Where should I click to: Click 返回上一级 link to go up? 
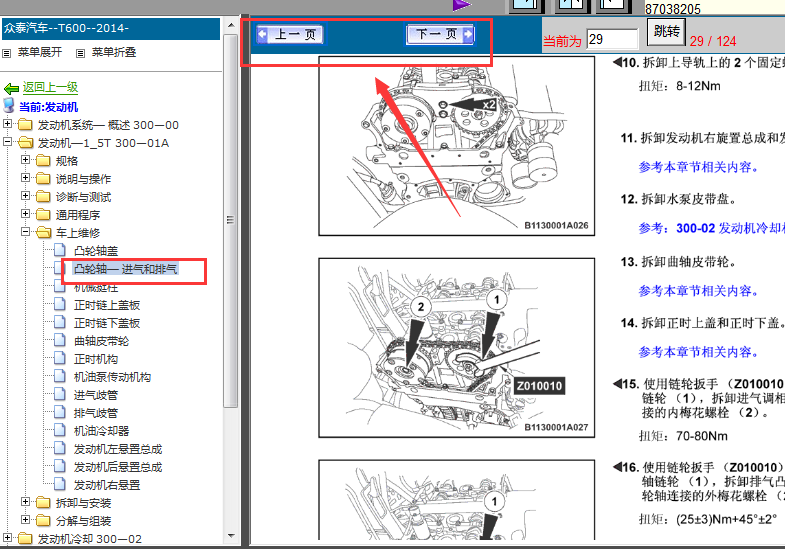tap(50, 87)
